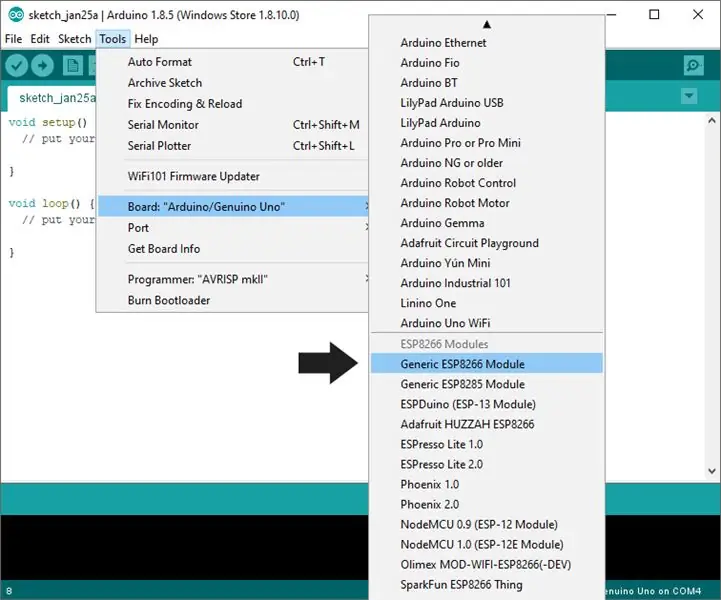Select the sketch_jan25a tab
Viewport: 721px width, 600px height.
click(x=52, y=98)
